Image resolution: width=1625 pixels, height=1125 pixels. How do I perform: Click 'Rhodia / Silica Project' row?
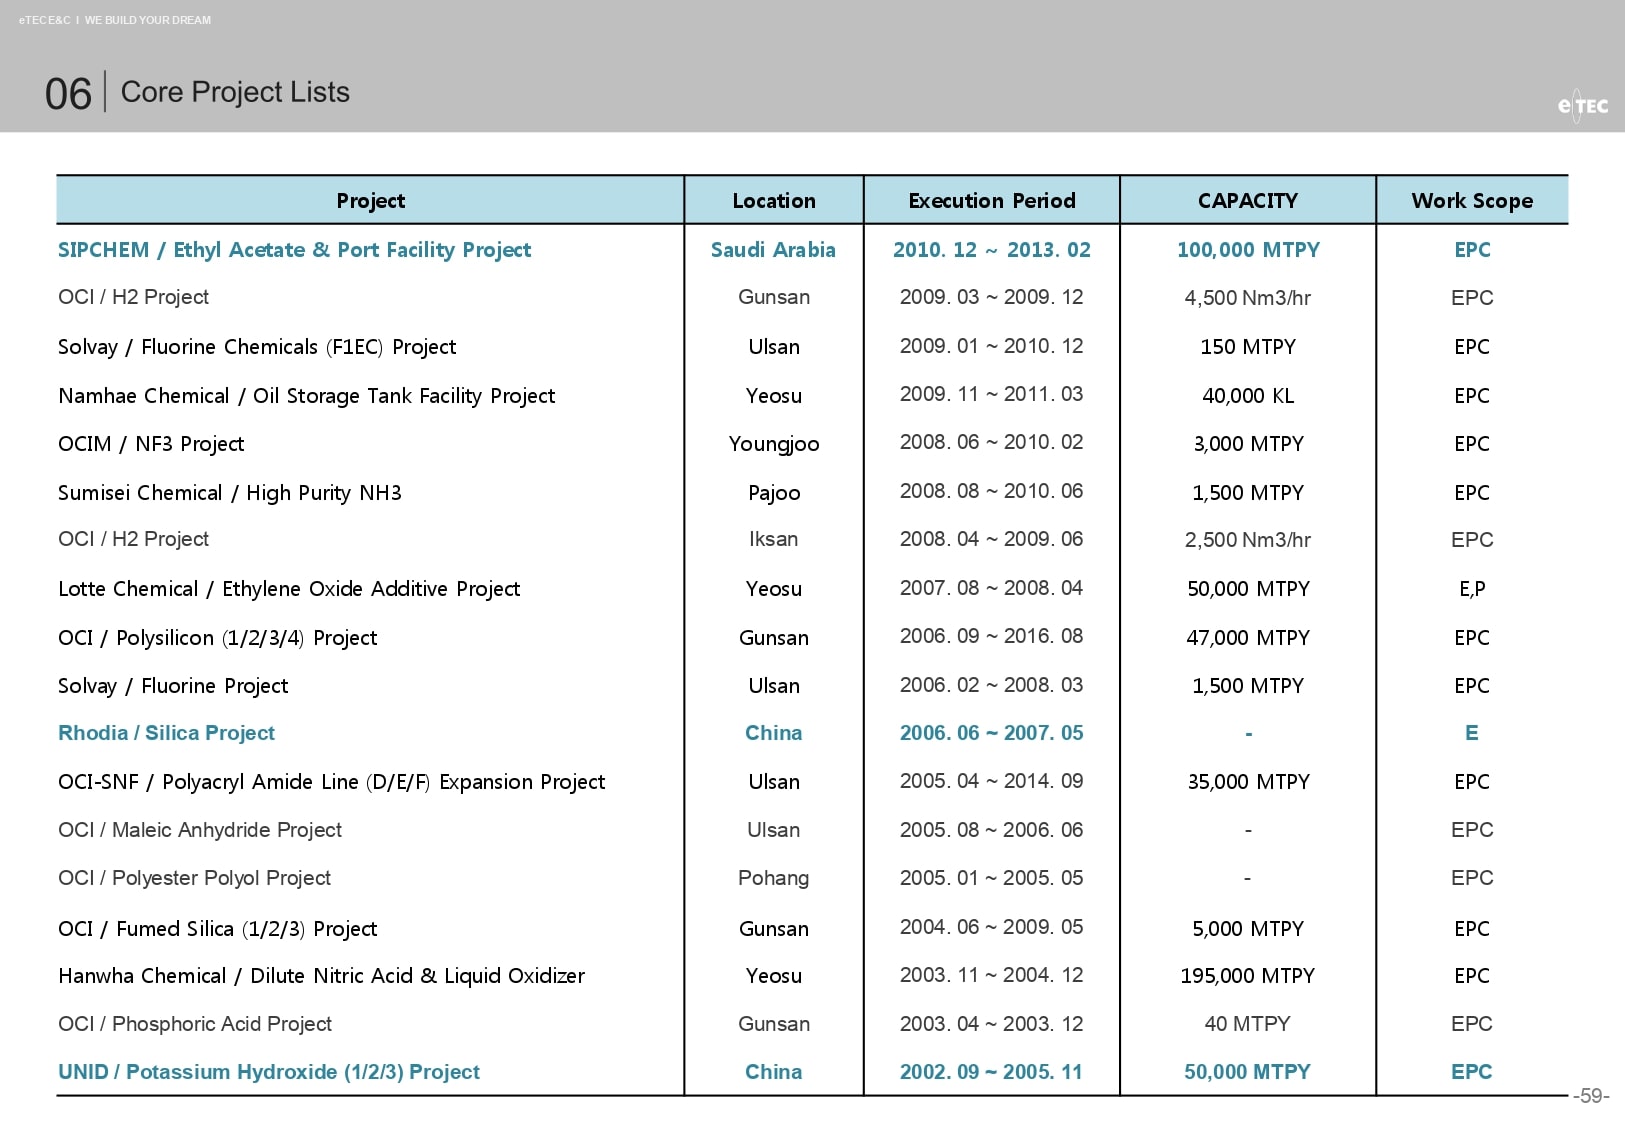coord(166,733)
